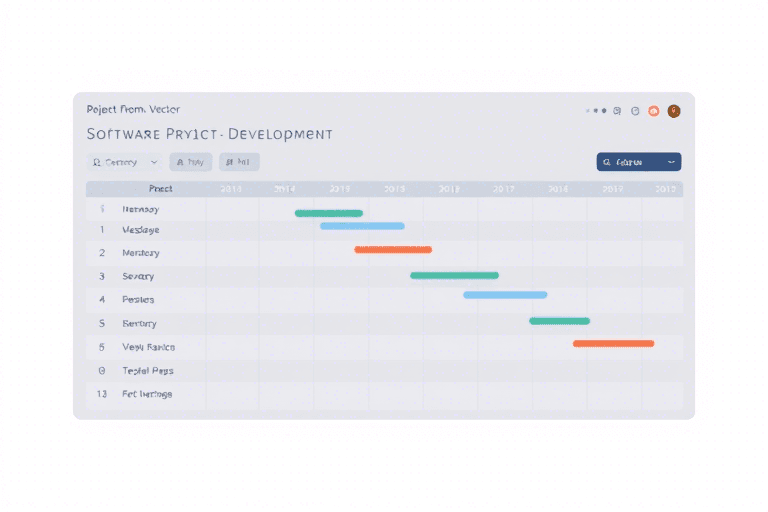768x512 pixels.
Task: Click the third filter button in the toolbar
Action: click(239, 162)
